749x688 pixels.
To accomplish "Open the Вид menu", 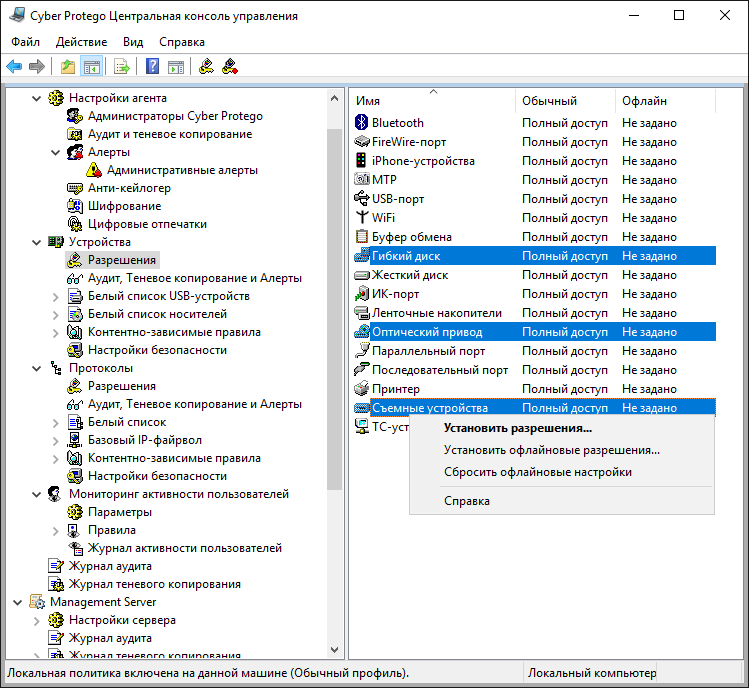I will (x=133, y=42).
